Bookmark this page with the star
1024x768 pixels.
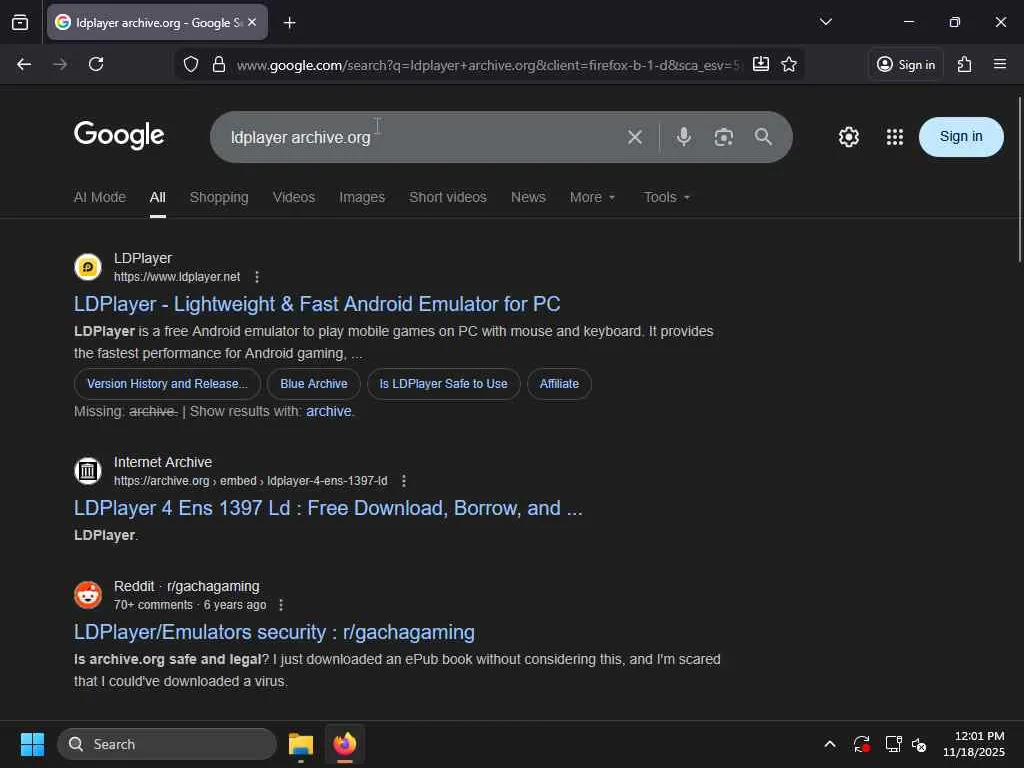coord(789,64)
